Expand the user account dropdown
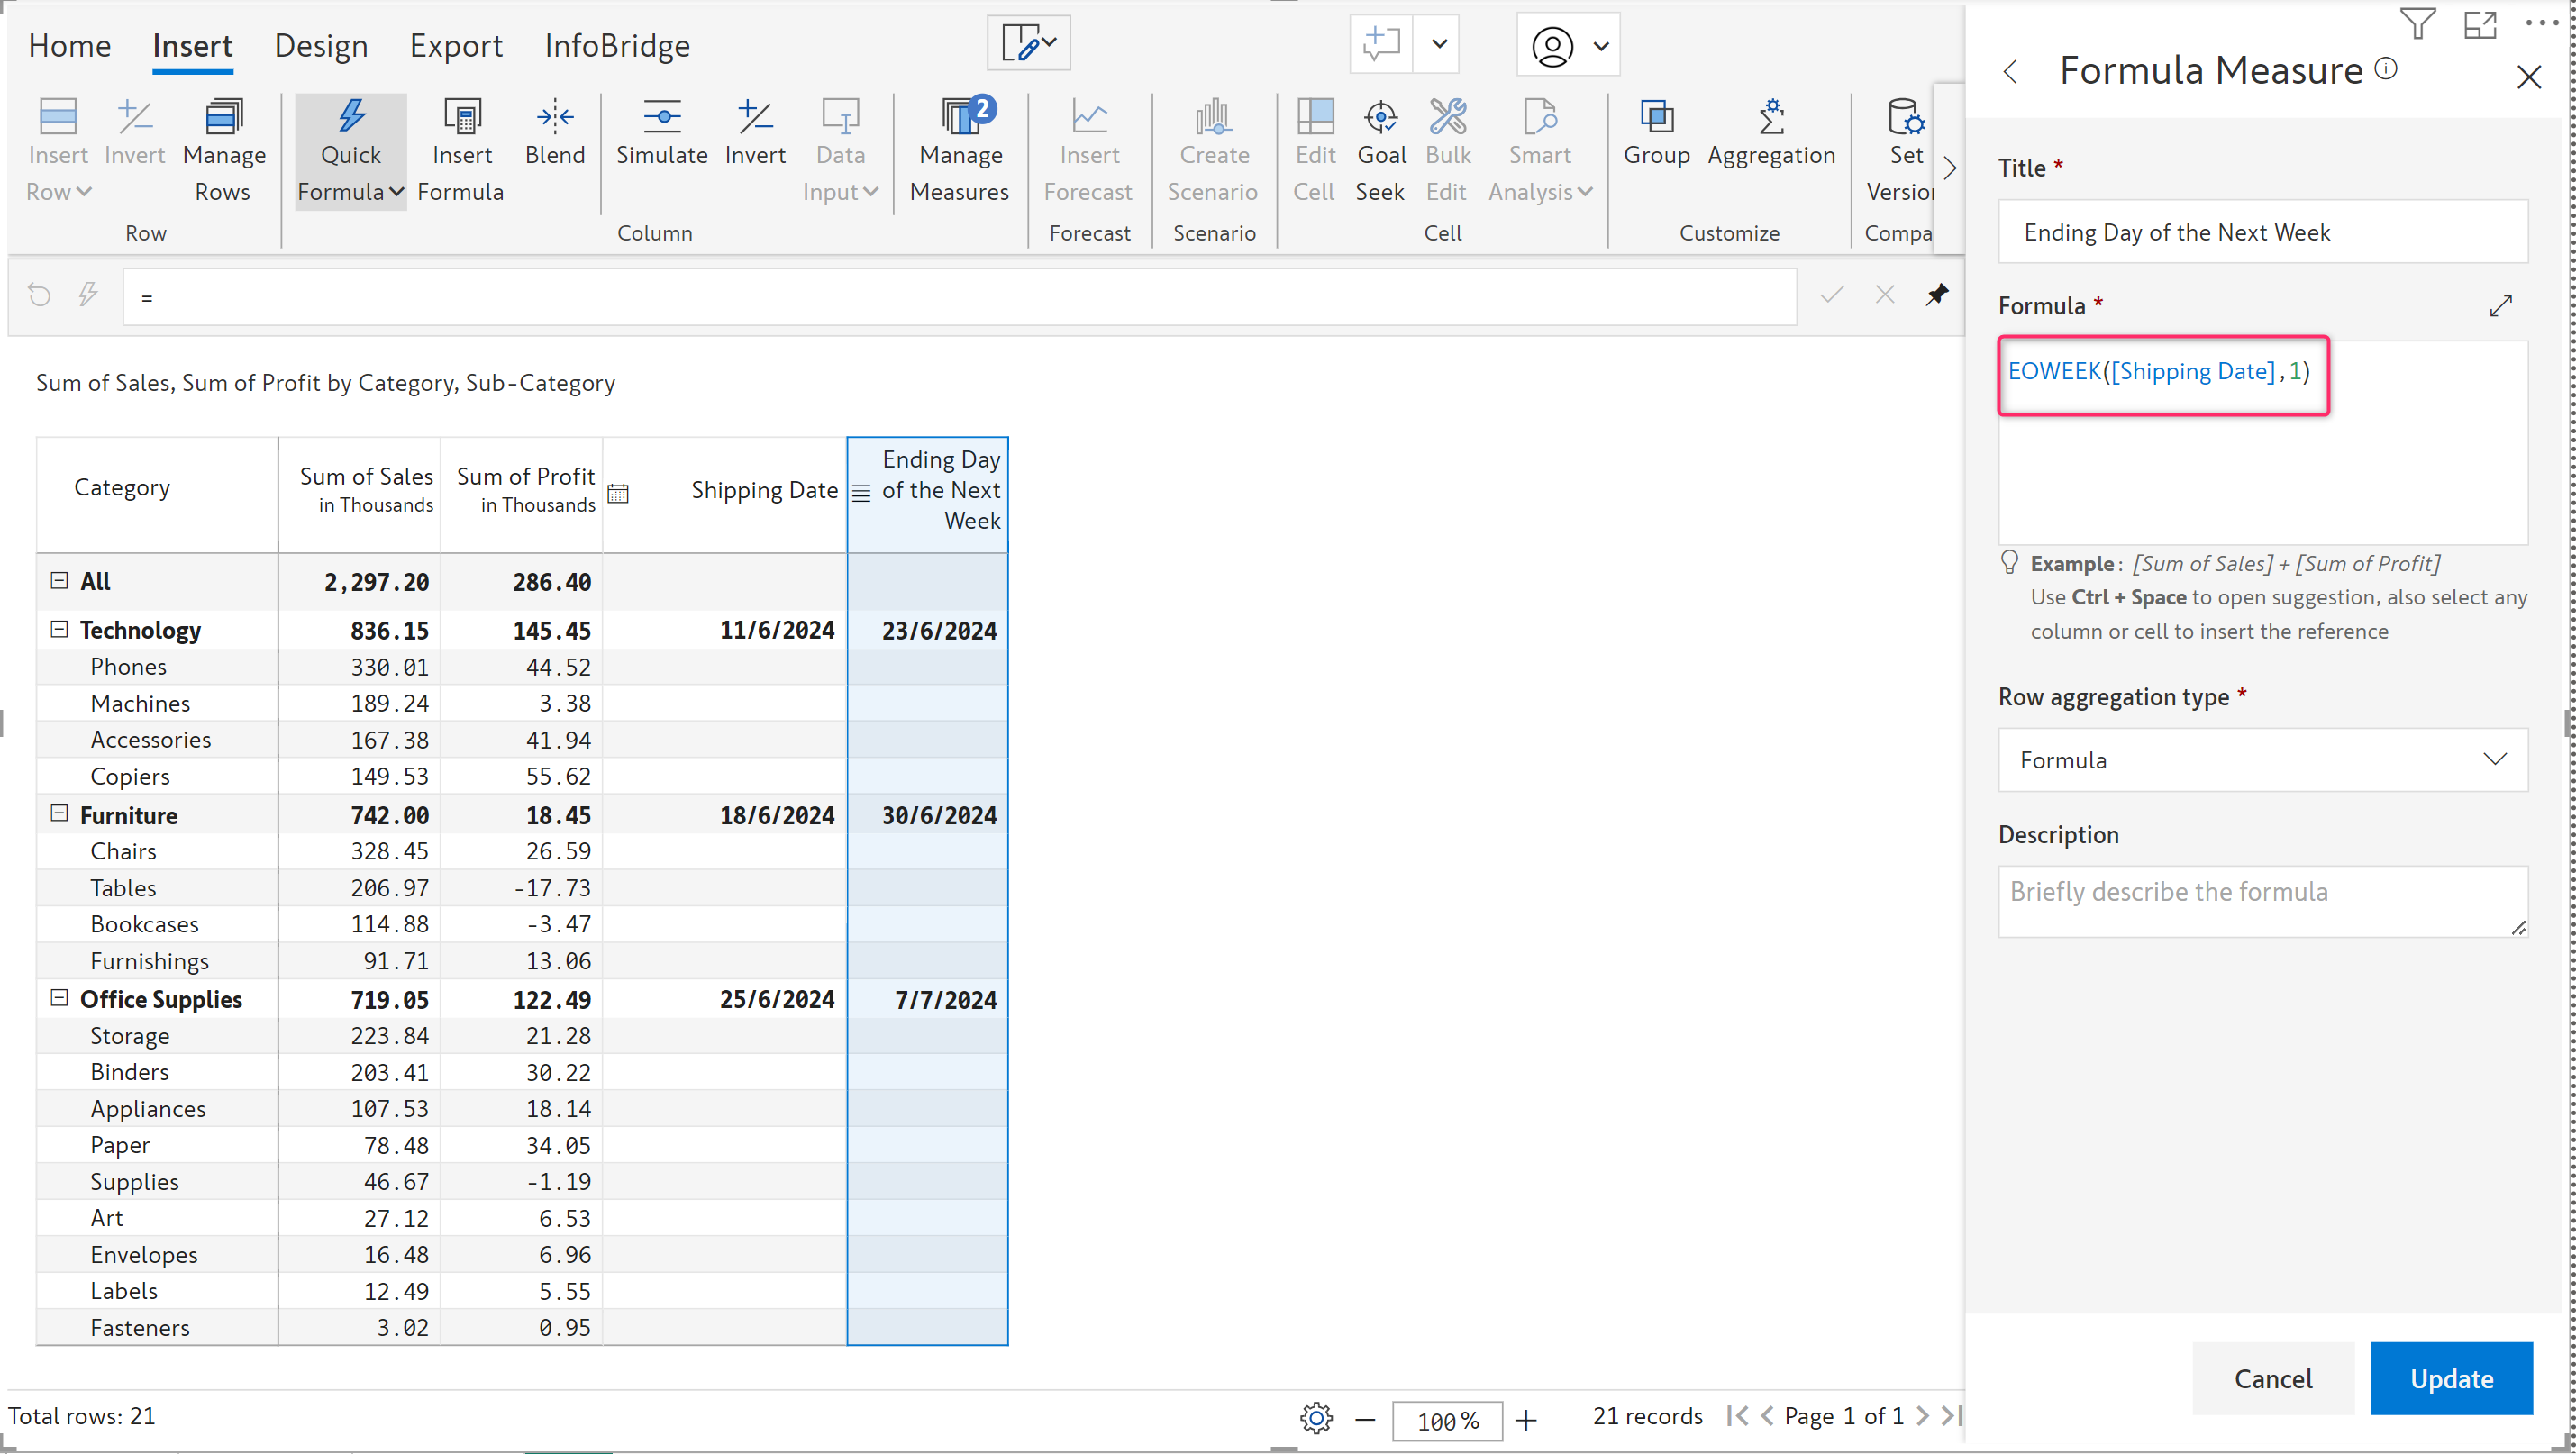The width and height of the screenshot is (2576, 1454). tap(1601, 46)
